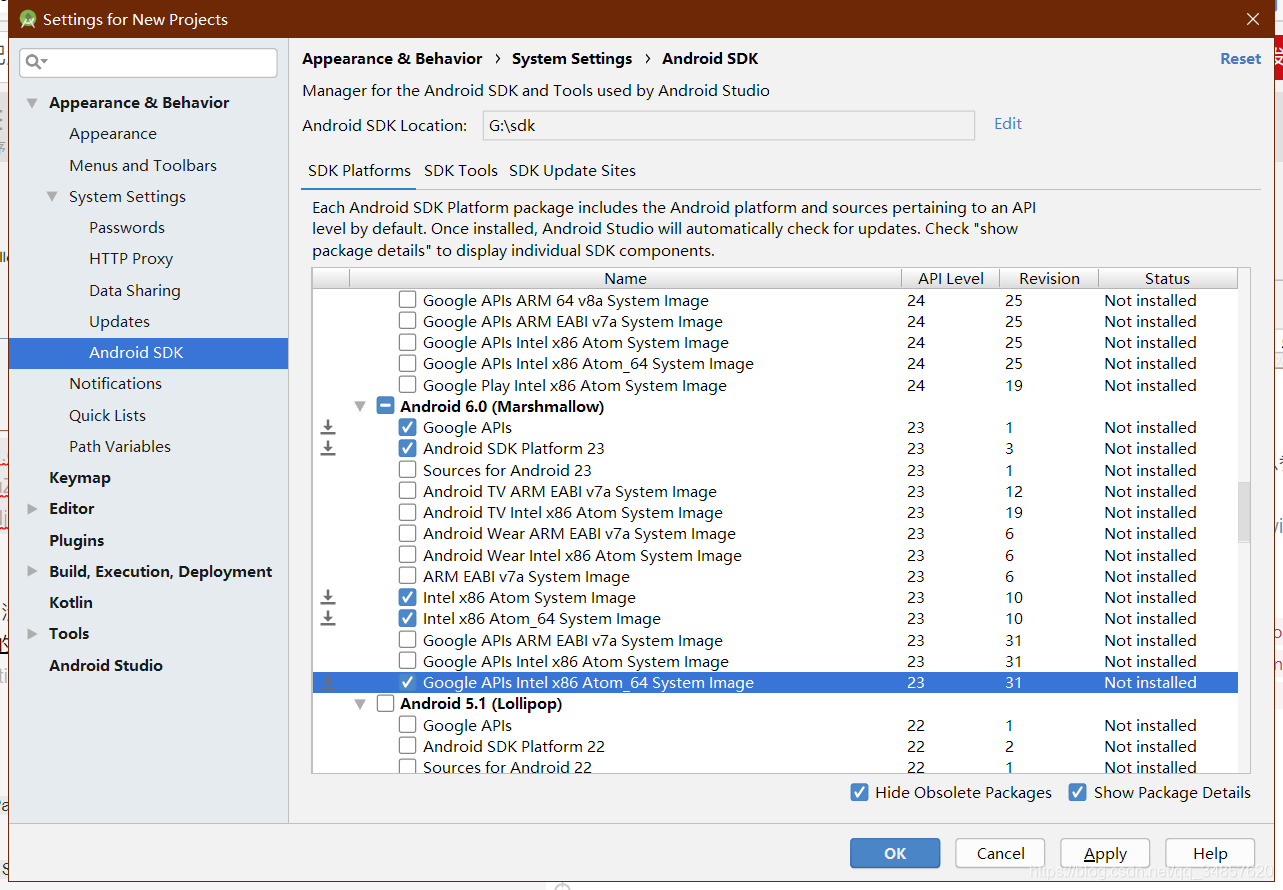Collapse Android 6.0 (Marshmallow) package group

tap(360, 407)
